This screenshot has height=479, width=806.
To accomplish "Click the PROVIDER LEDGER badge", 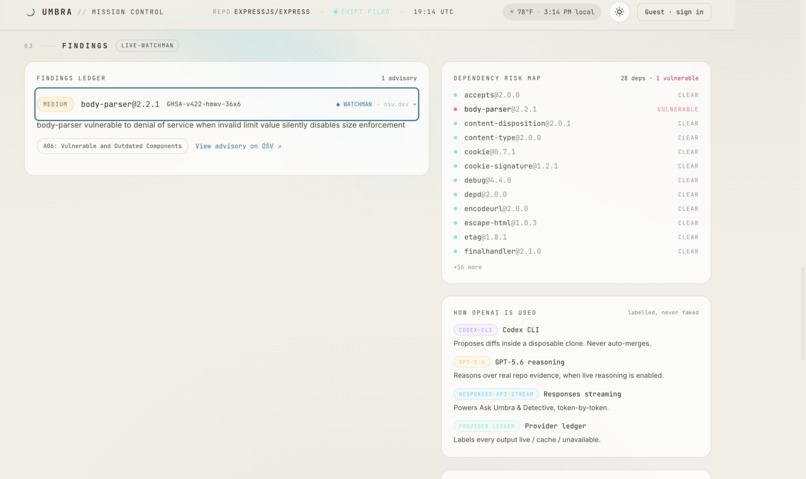I will [x=486, y=426].
